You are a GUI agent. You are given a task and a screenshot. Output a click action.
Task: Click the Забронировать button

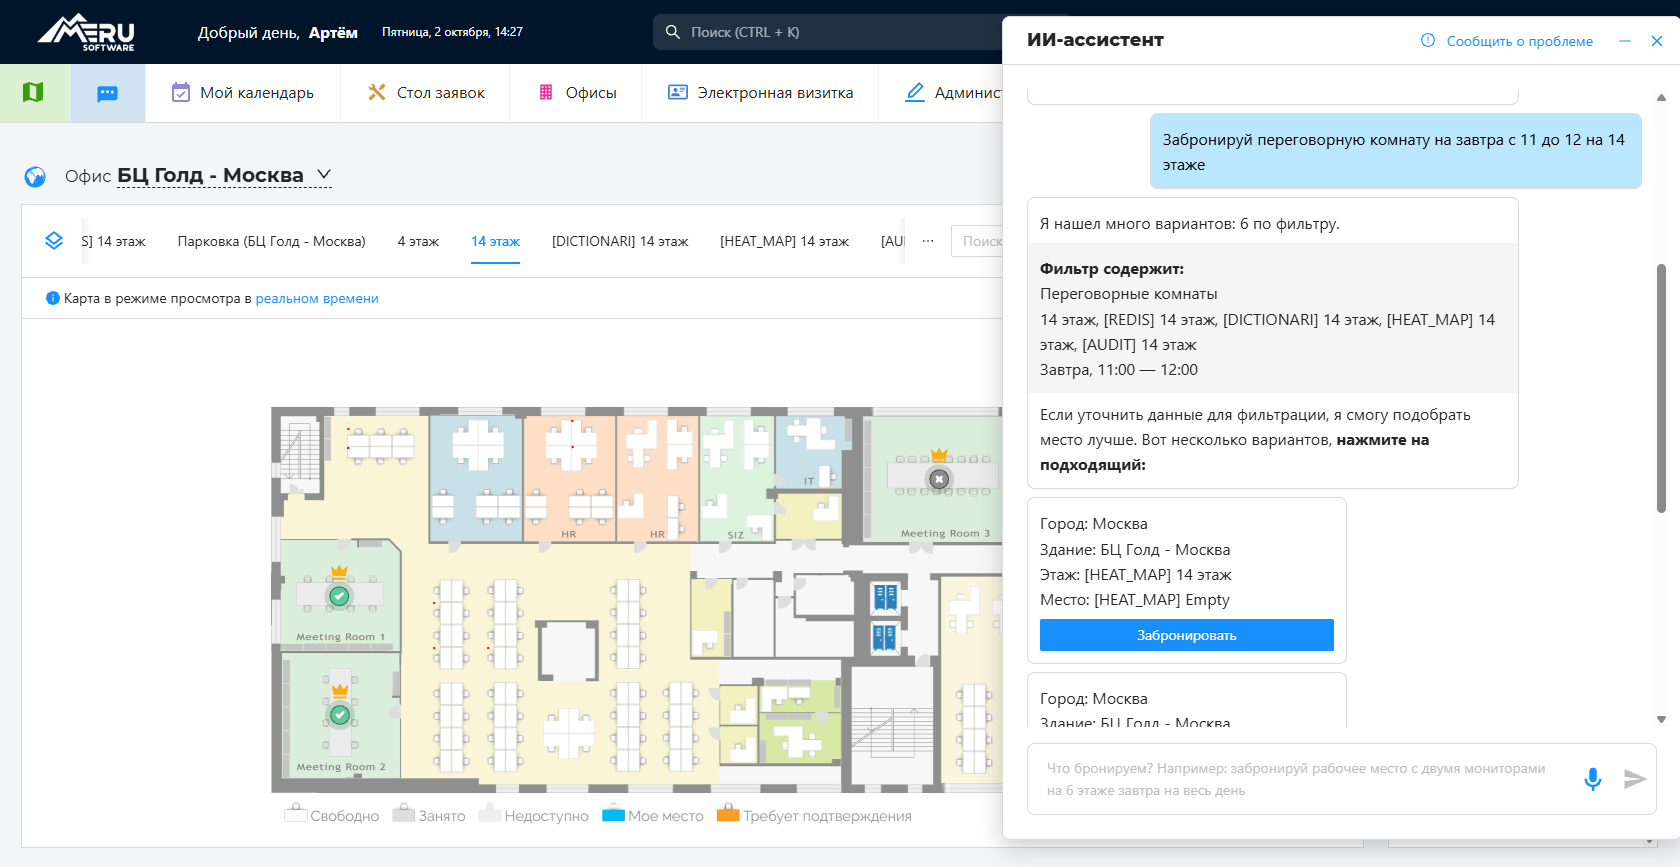[1186, 635]
